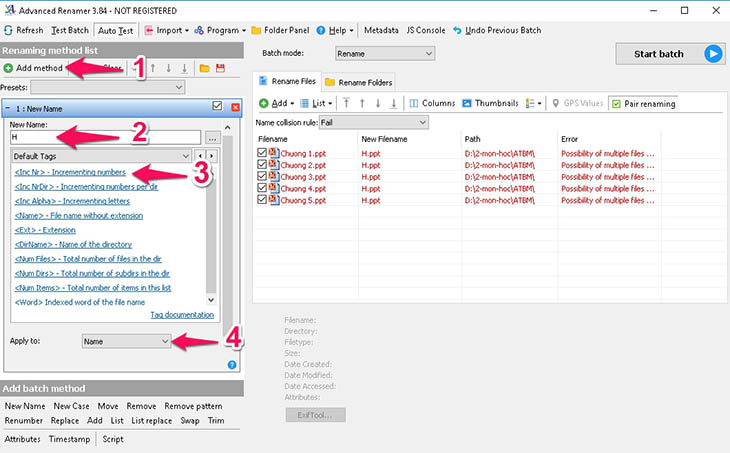
Task: Uncheck Chuong 4.ppt file
Action: click(x=262, y=188)
